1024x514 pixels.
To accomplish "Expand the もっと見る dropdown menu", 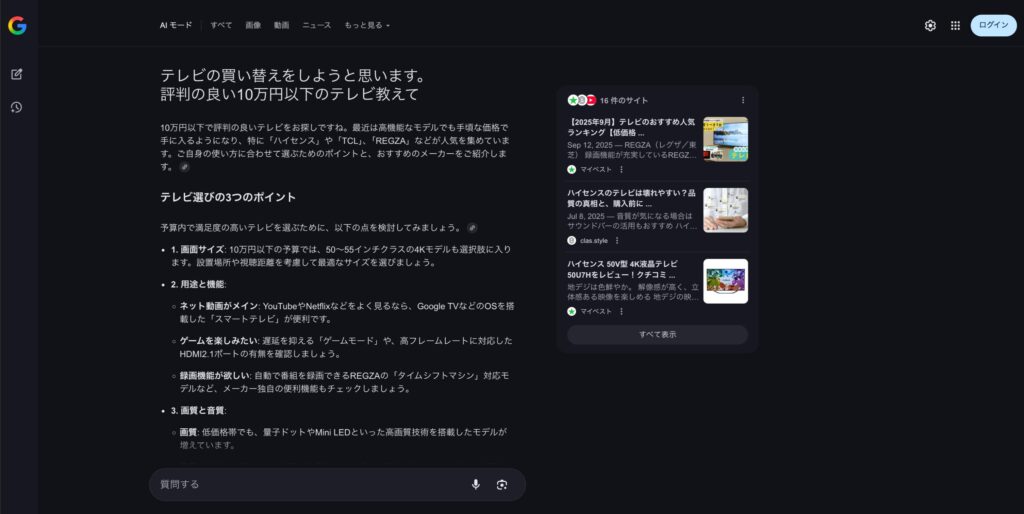I will tap(367, 25).
